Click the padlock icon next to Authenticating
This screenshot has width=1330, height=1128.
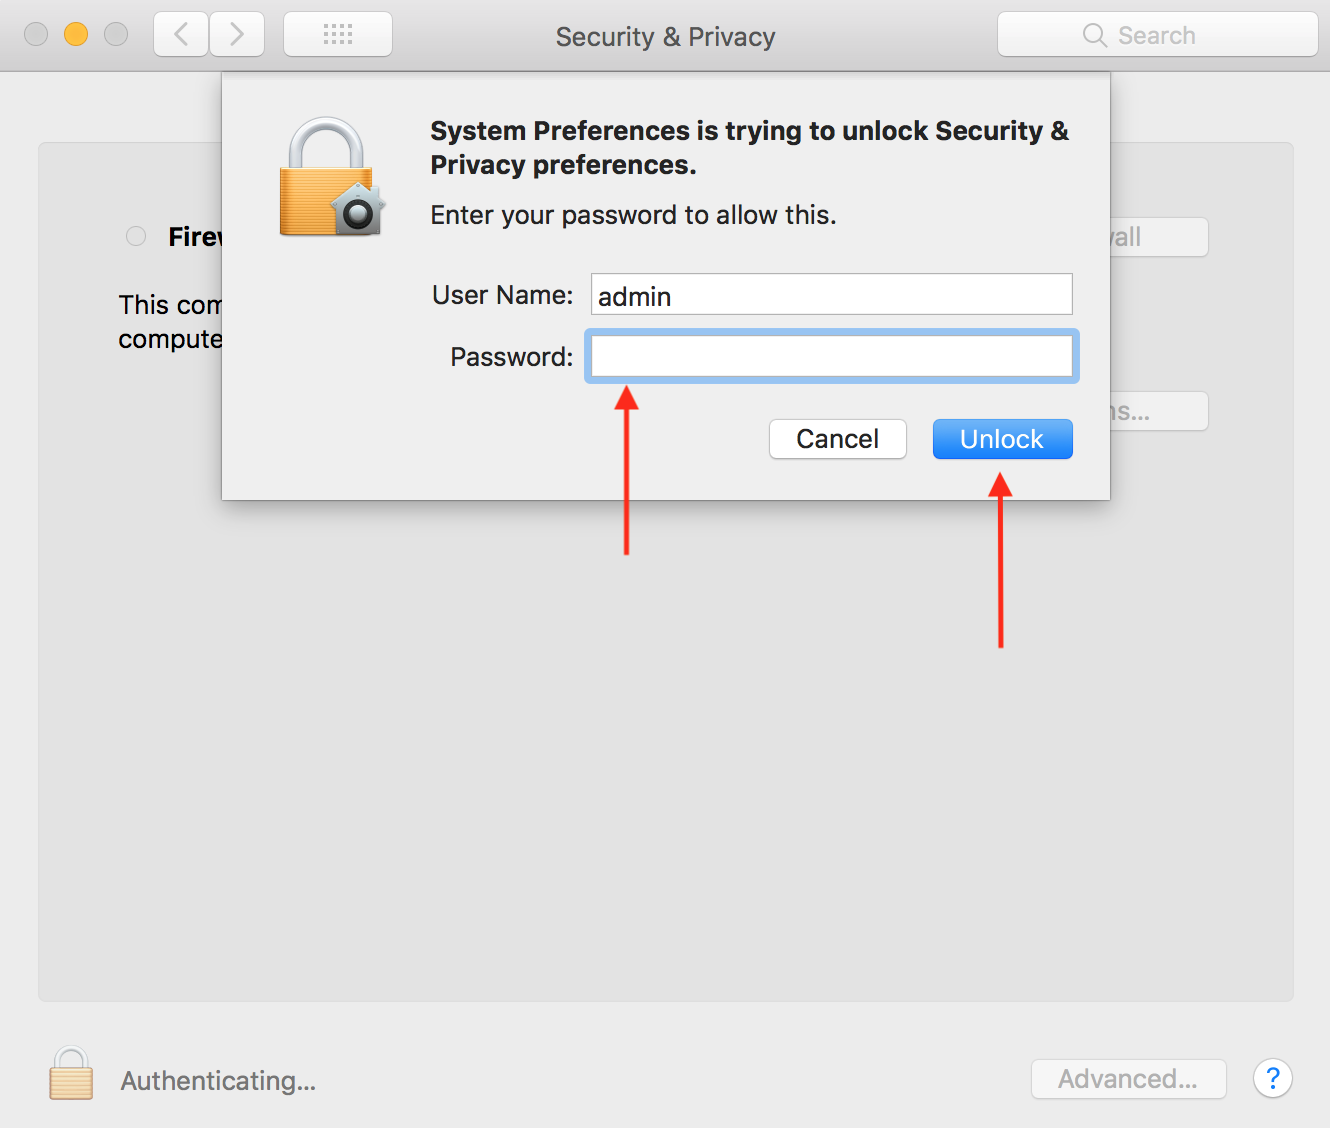click(71, 1074)
